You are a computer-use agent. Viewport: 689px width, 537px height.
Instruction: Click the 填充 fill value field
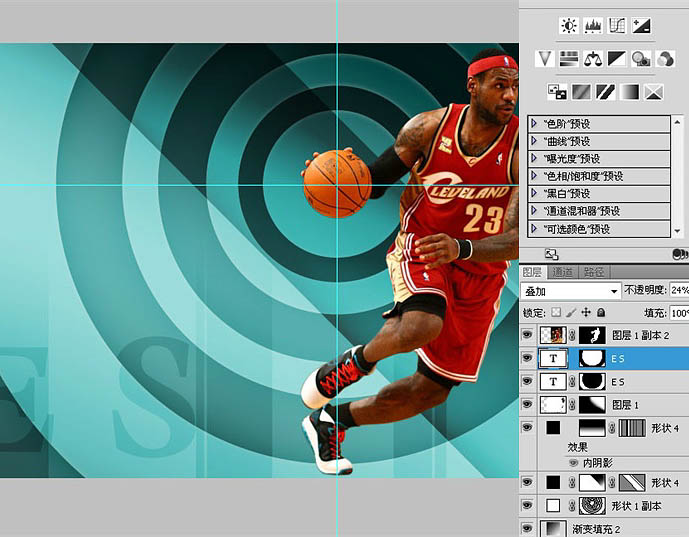click(679, 313)
